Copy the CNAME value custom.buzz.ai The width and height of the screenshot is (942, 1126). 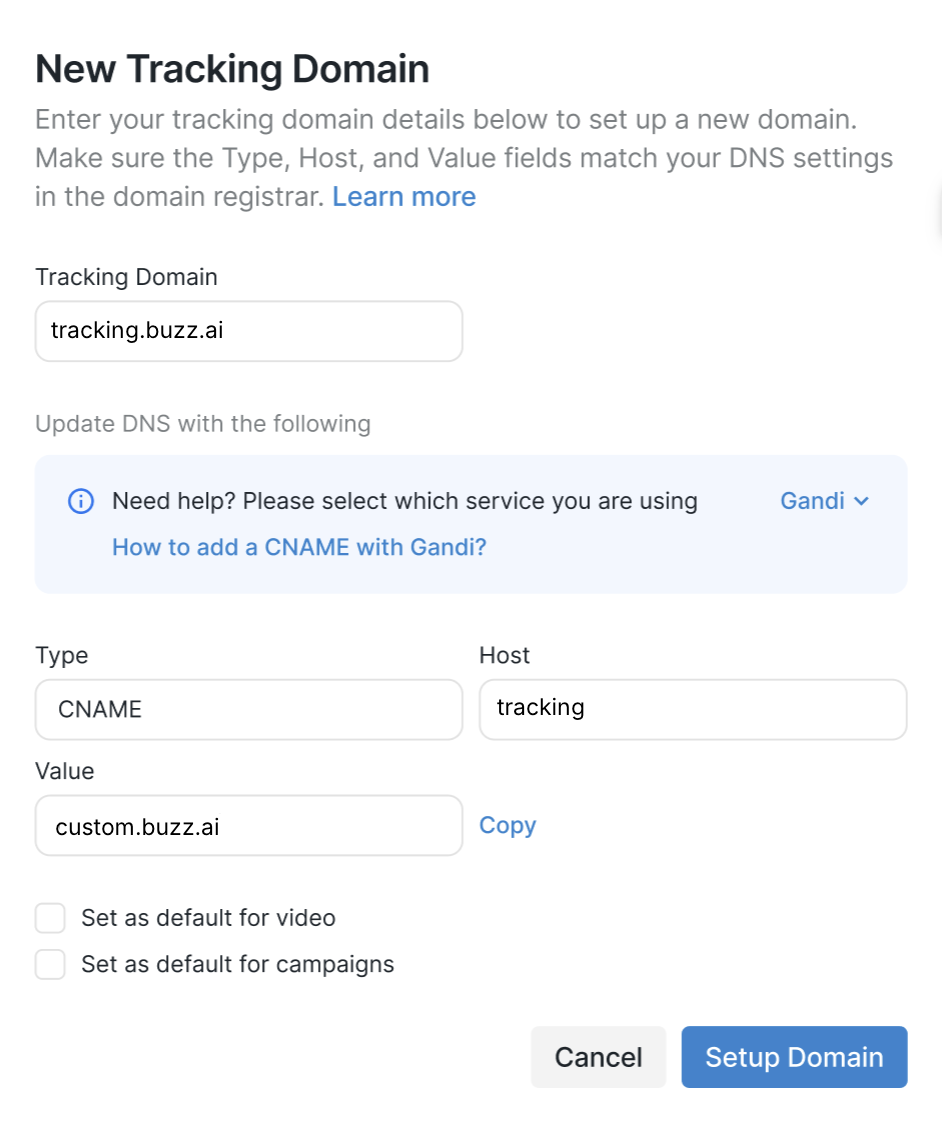pyautogui.click(x=507, y=825)
